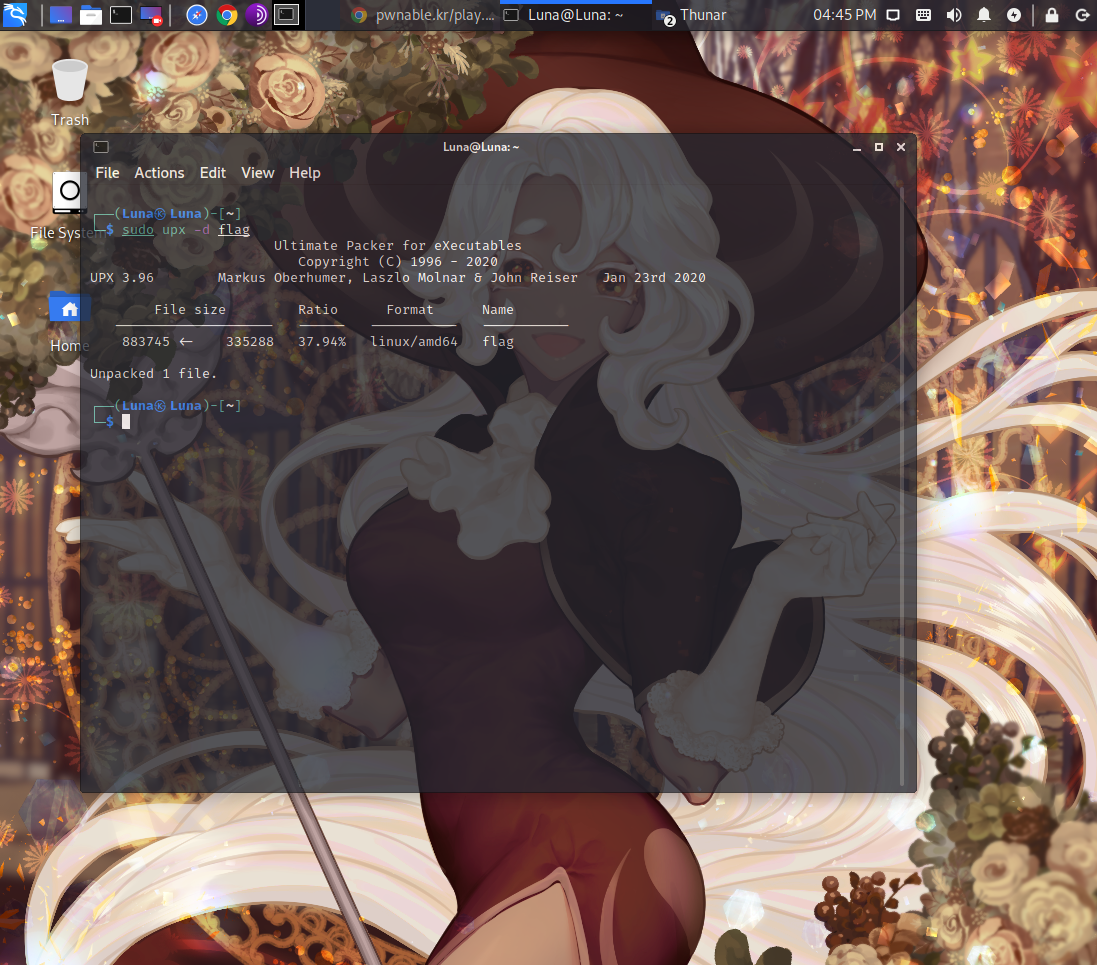This screenshot has width=1097, height=965.
Task: Open the terminal File menu
Action: tap(107, 173)
